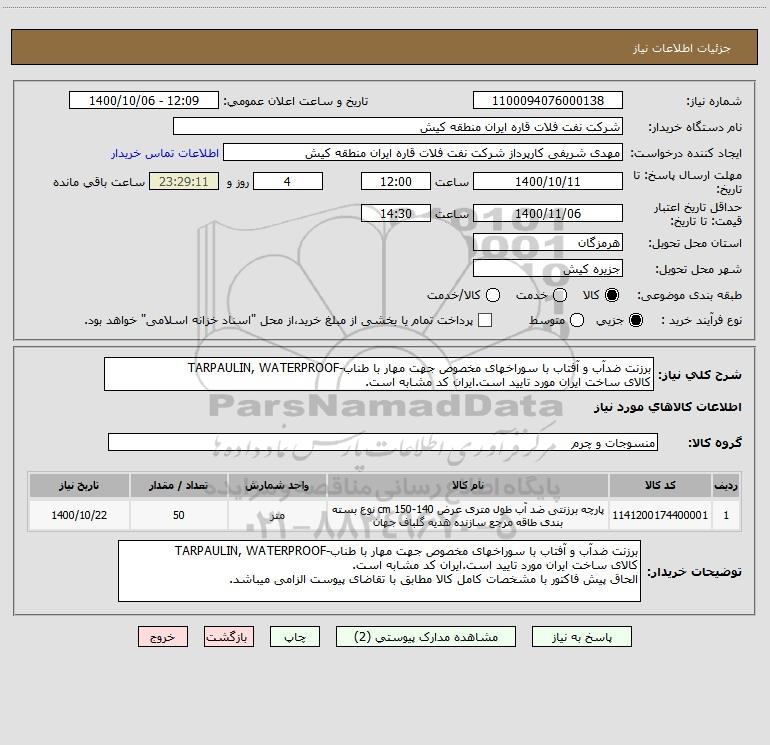Click the general description text box

[379, 374]
